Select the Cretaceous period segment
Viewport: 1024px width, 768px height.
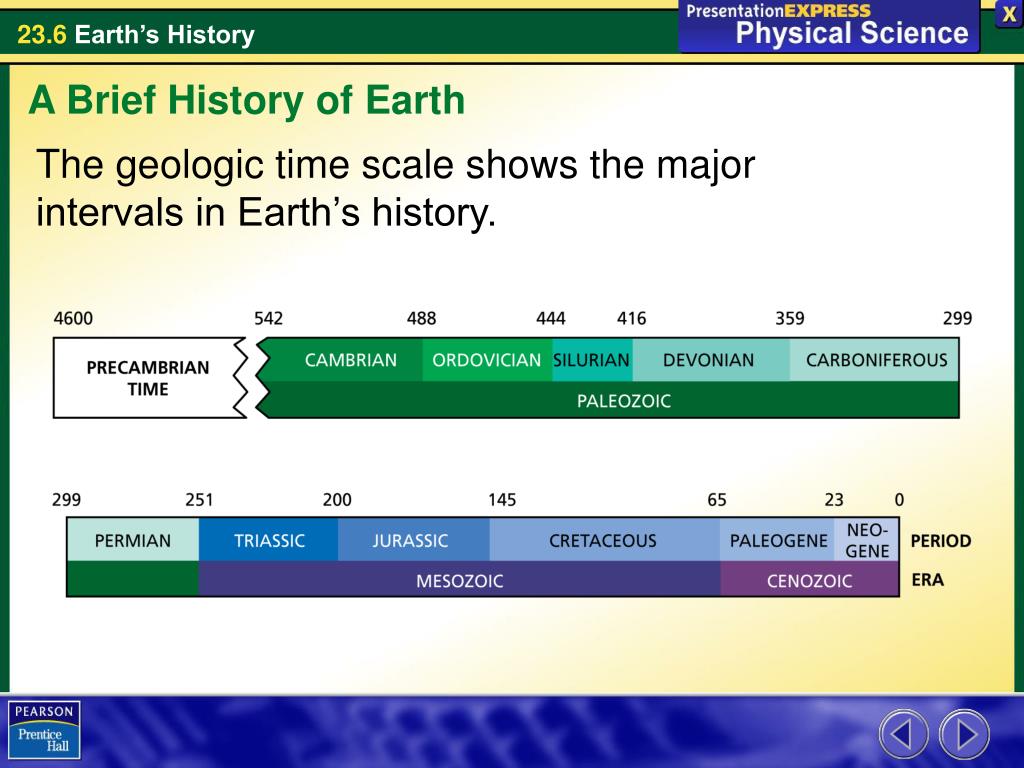(x=605, y=540)
